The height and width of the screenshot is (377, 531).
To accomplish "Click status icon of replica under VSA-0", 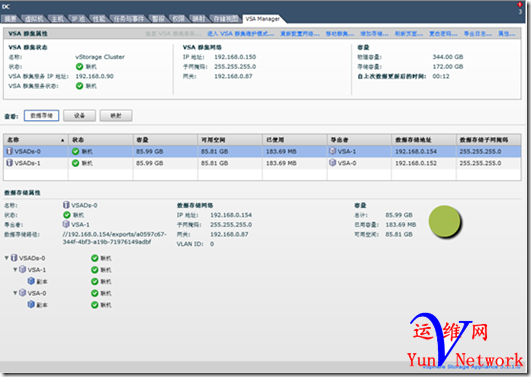I will coord(94,305).
